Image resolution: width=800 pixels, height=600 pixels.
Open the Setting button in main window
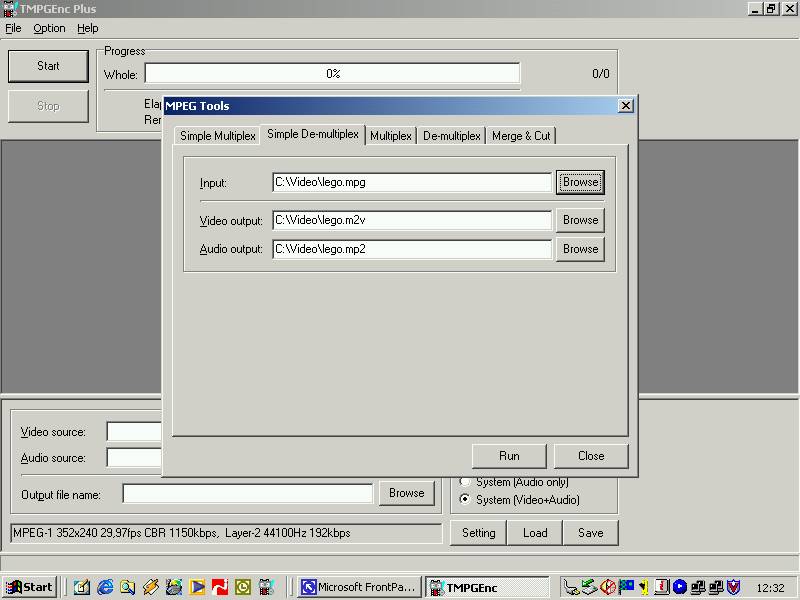479,533
